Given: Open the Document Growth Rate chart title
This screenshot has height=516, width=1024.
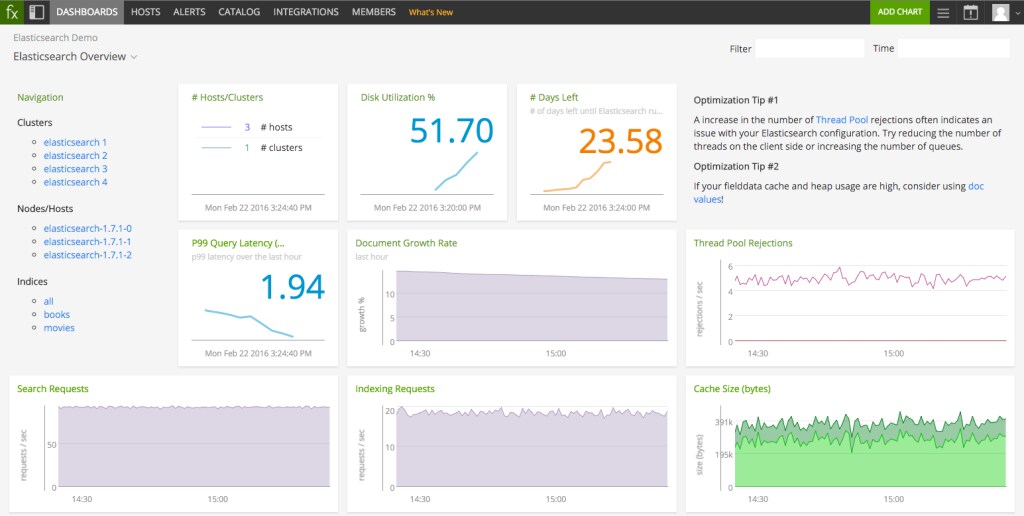Looking at the screenshot, I should 406,243.
